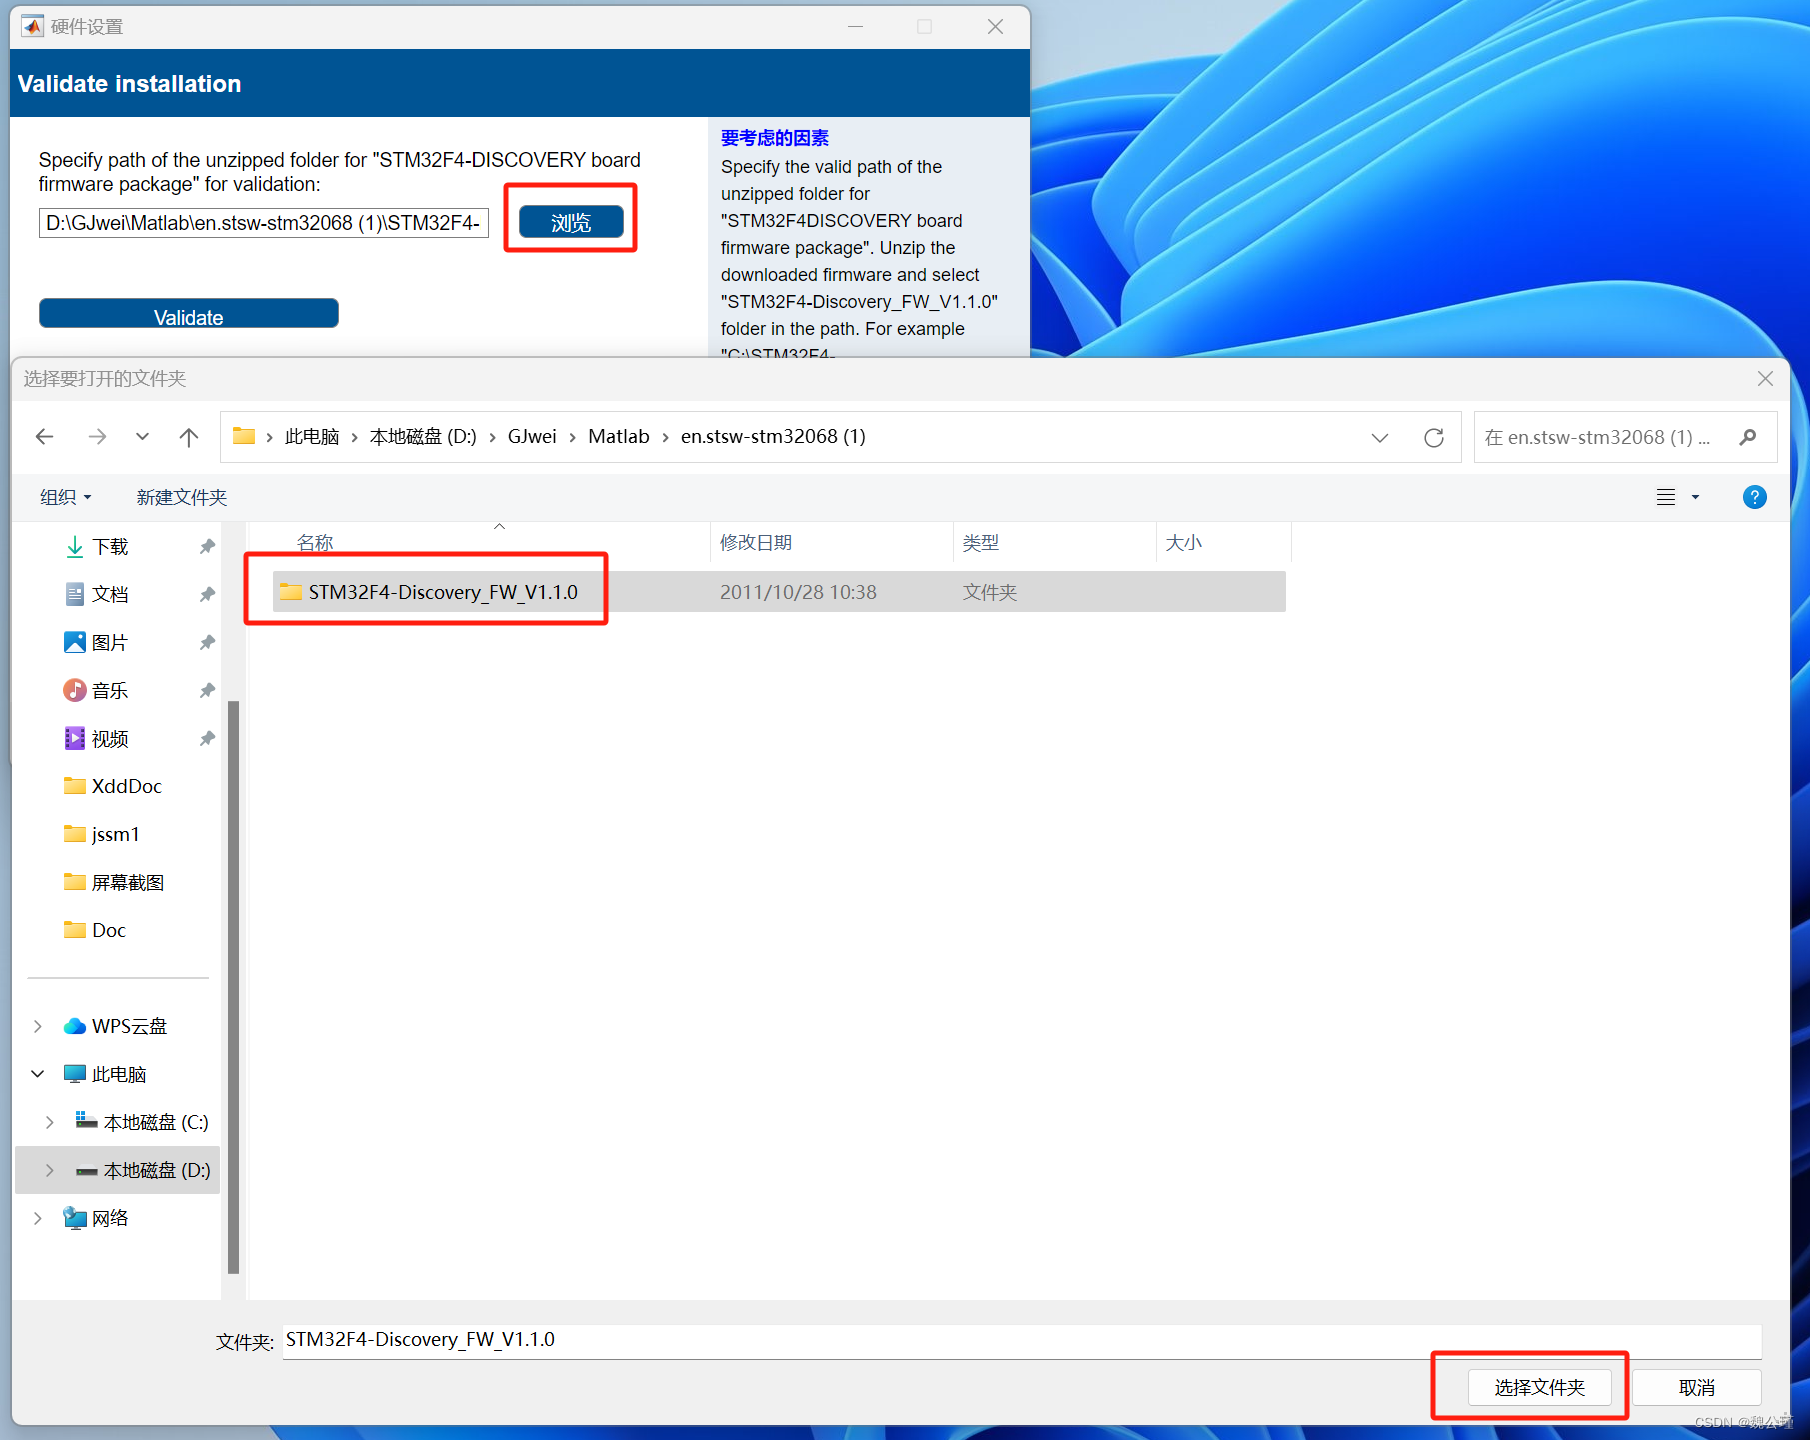
Task: Click 取消 button
Action: 1697,1387
